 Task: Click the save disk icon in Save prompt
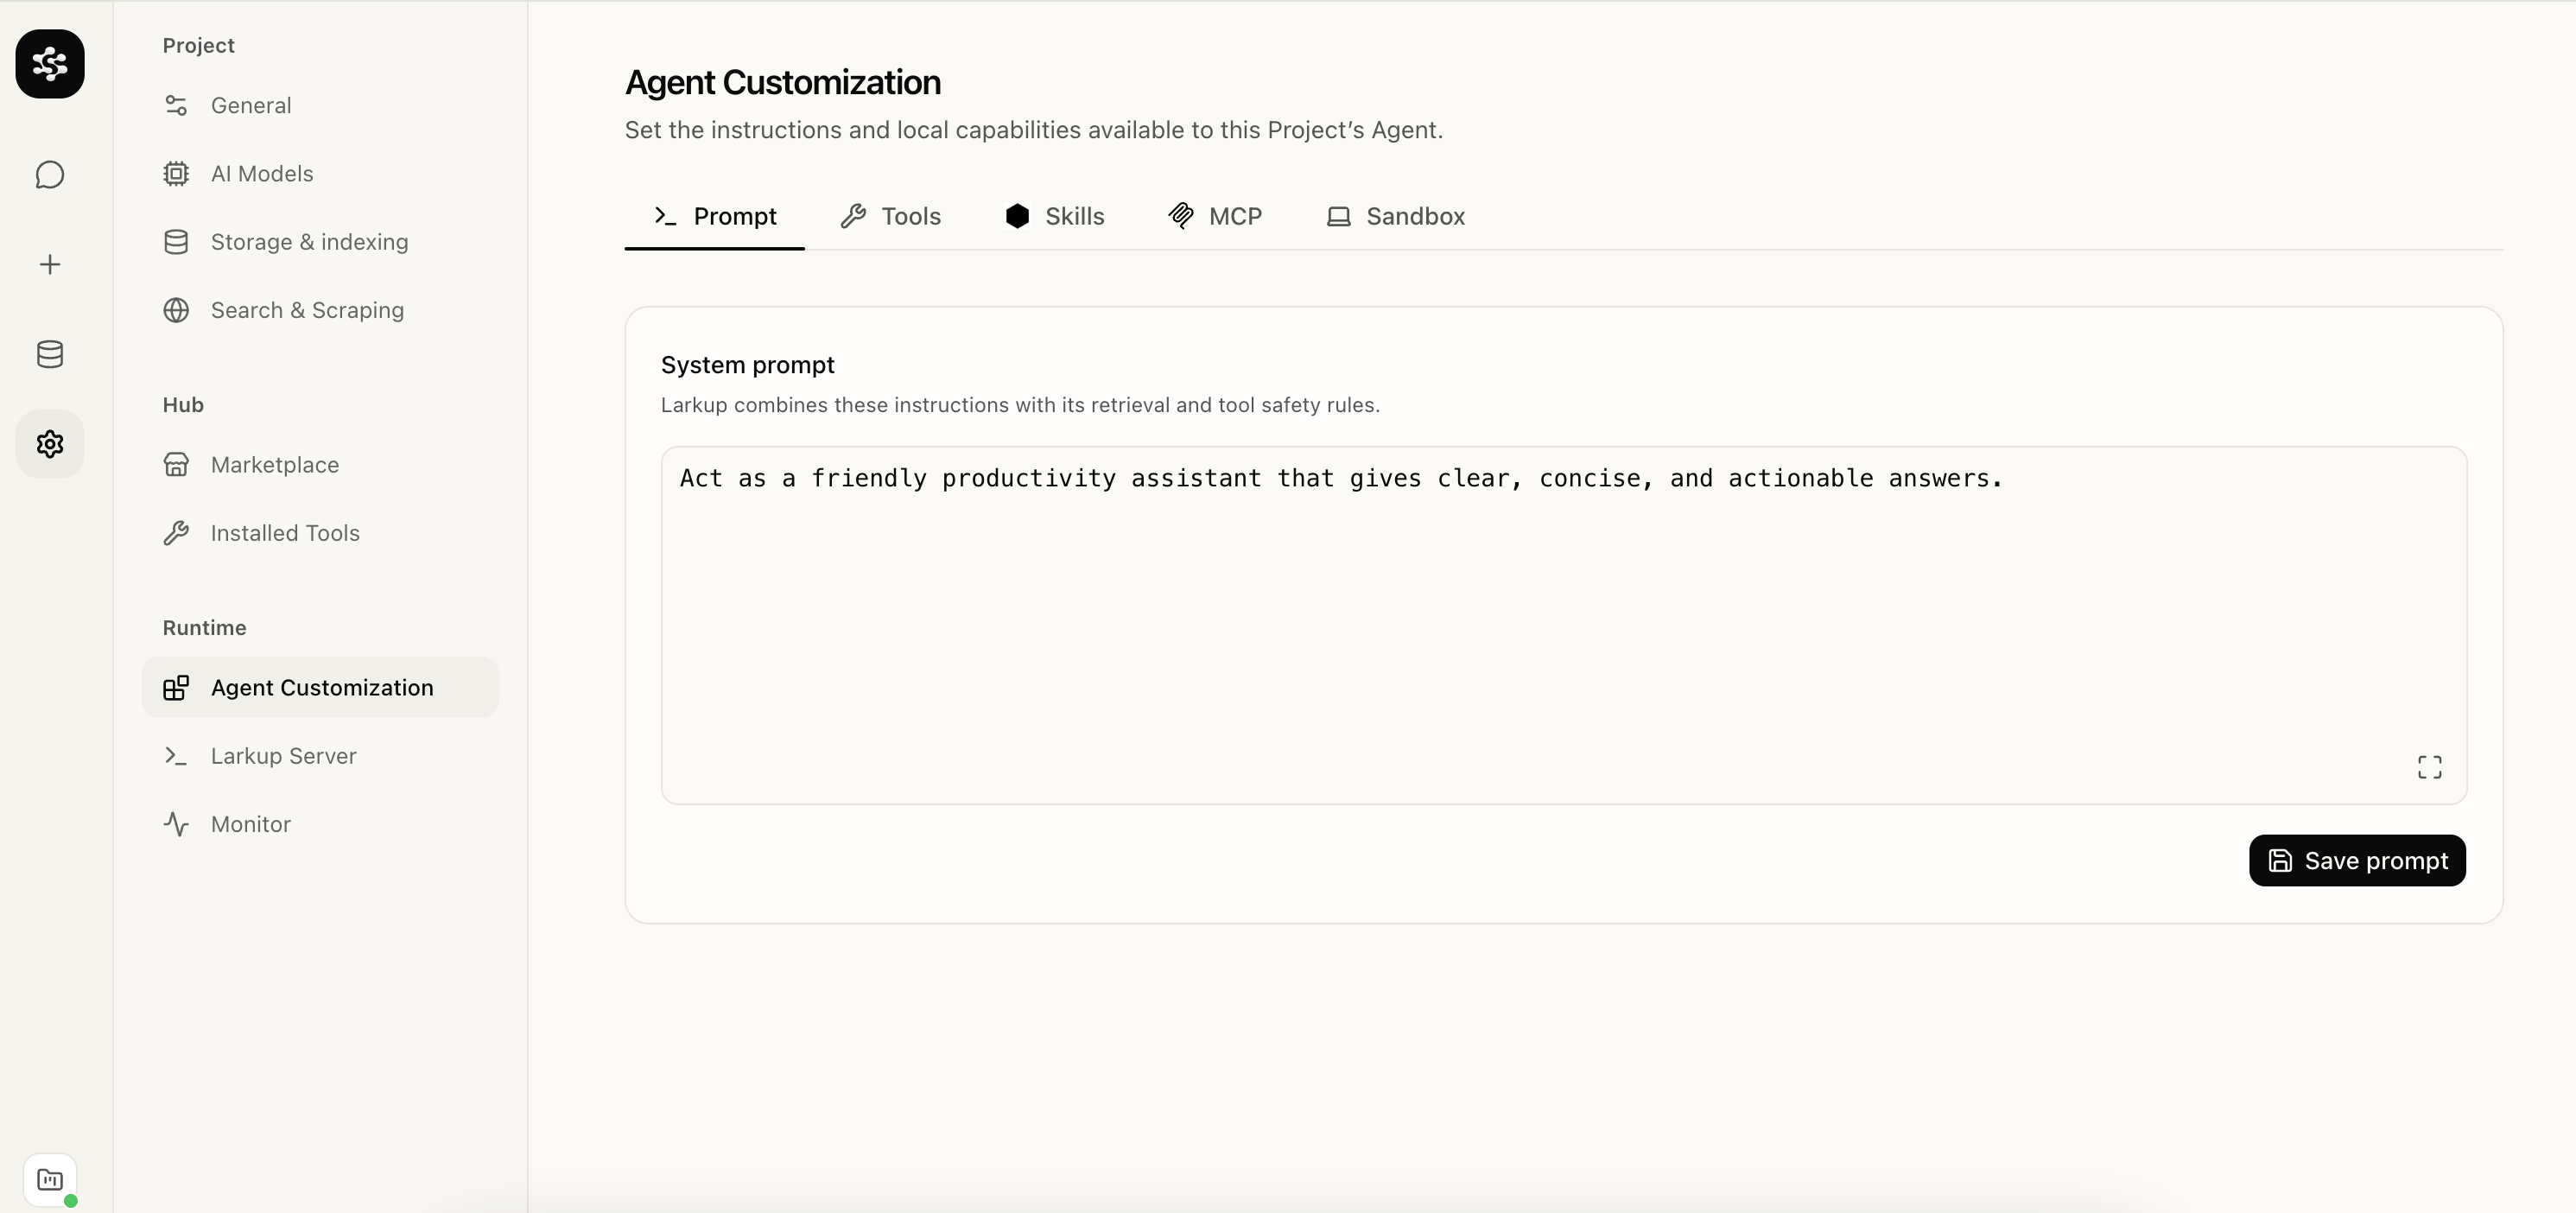click(x=2280, y=861)
